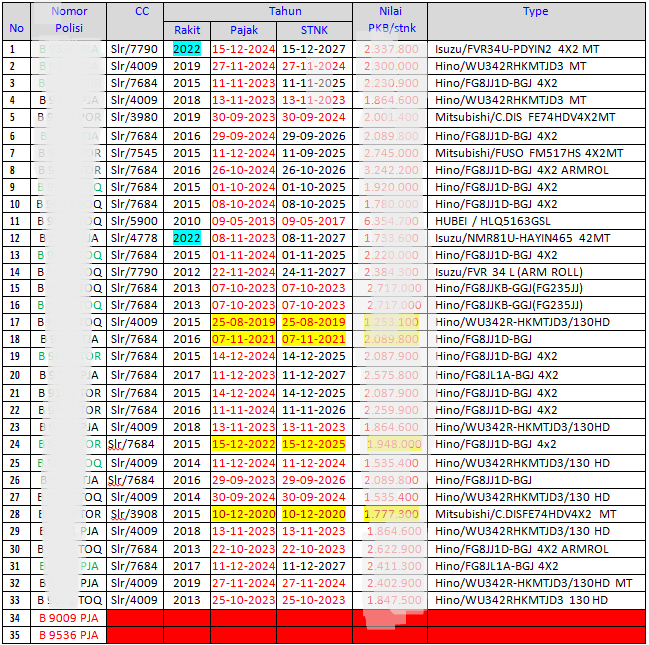Click the 'B 9009 PJA' cell
Viewport: 649px width, 645px height.
[x=68, y=618]
